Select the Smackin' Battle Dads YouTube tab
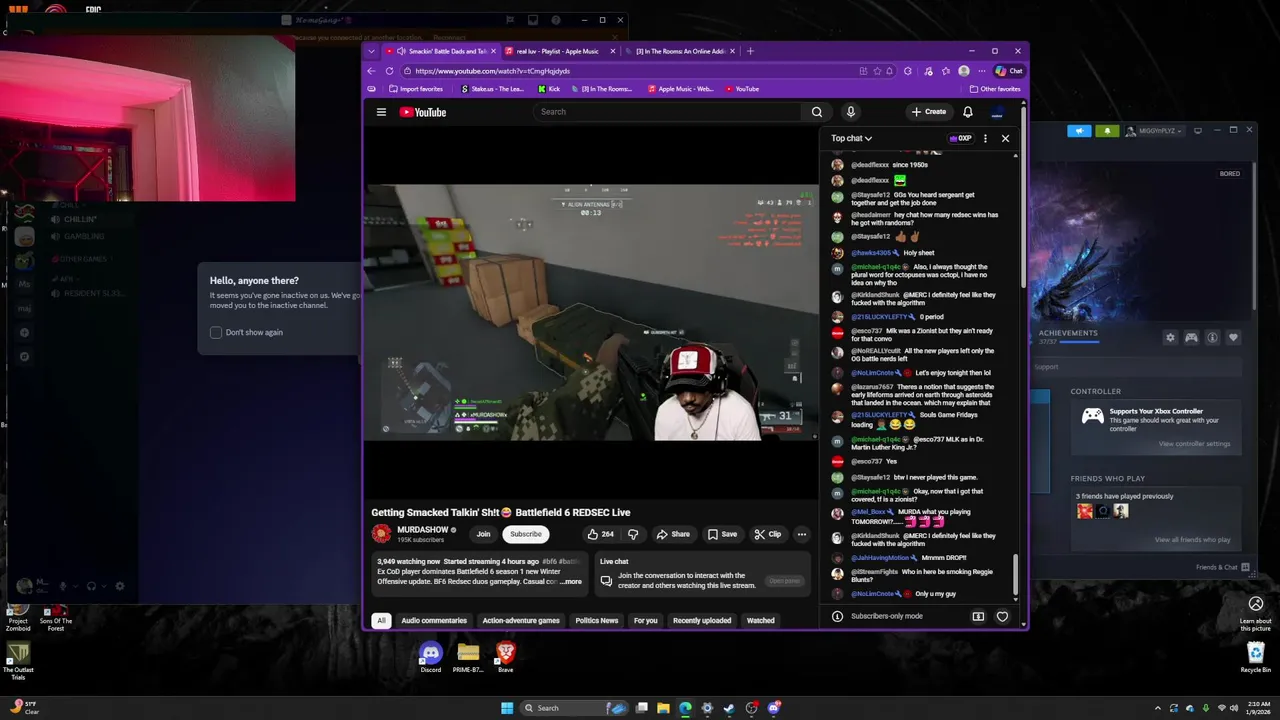This screenshot has width=1280, height=720. click(441, 51)
